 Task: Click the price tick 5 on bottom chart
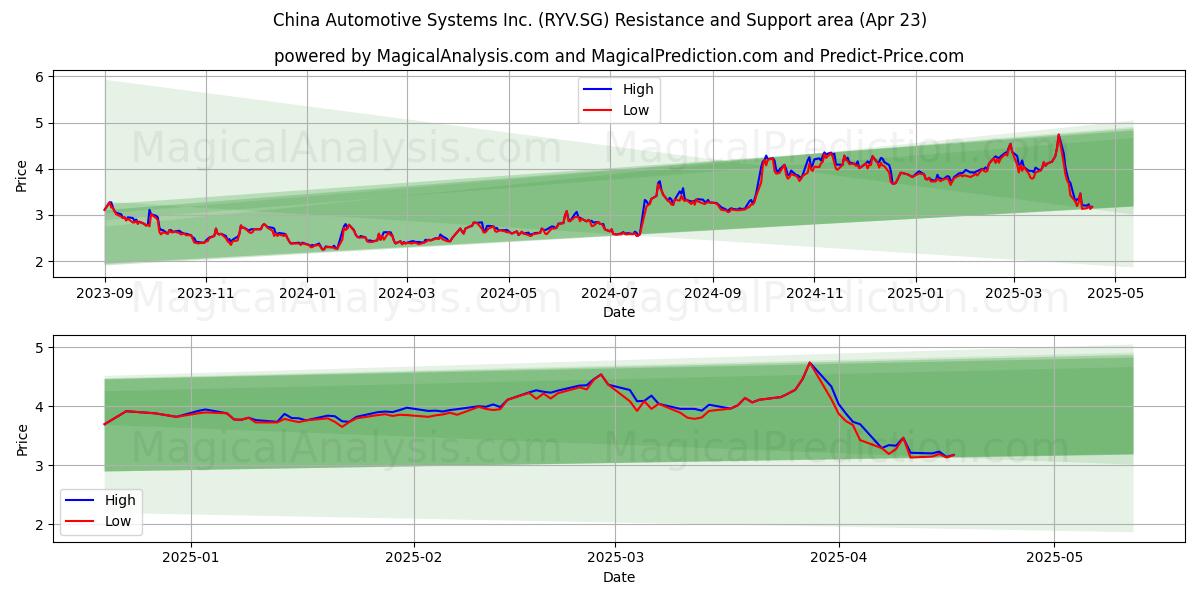(38, 348)
